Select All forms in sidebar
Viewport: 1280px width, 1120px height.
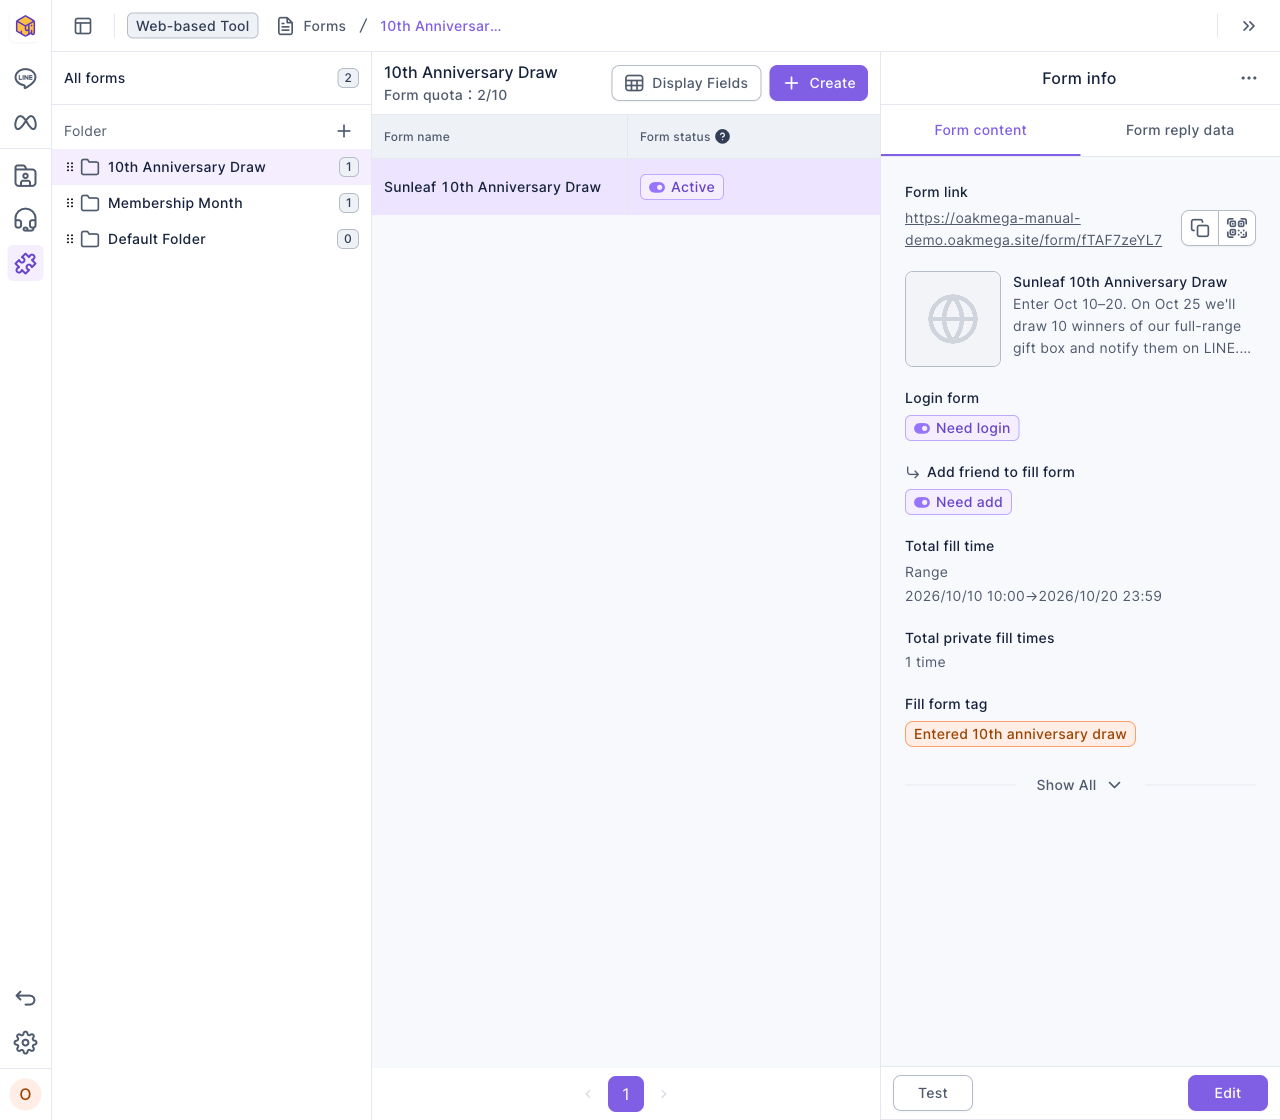click(x=211, y=78)
